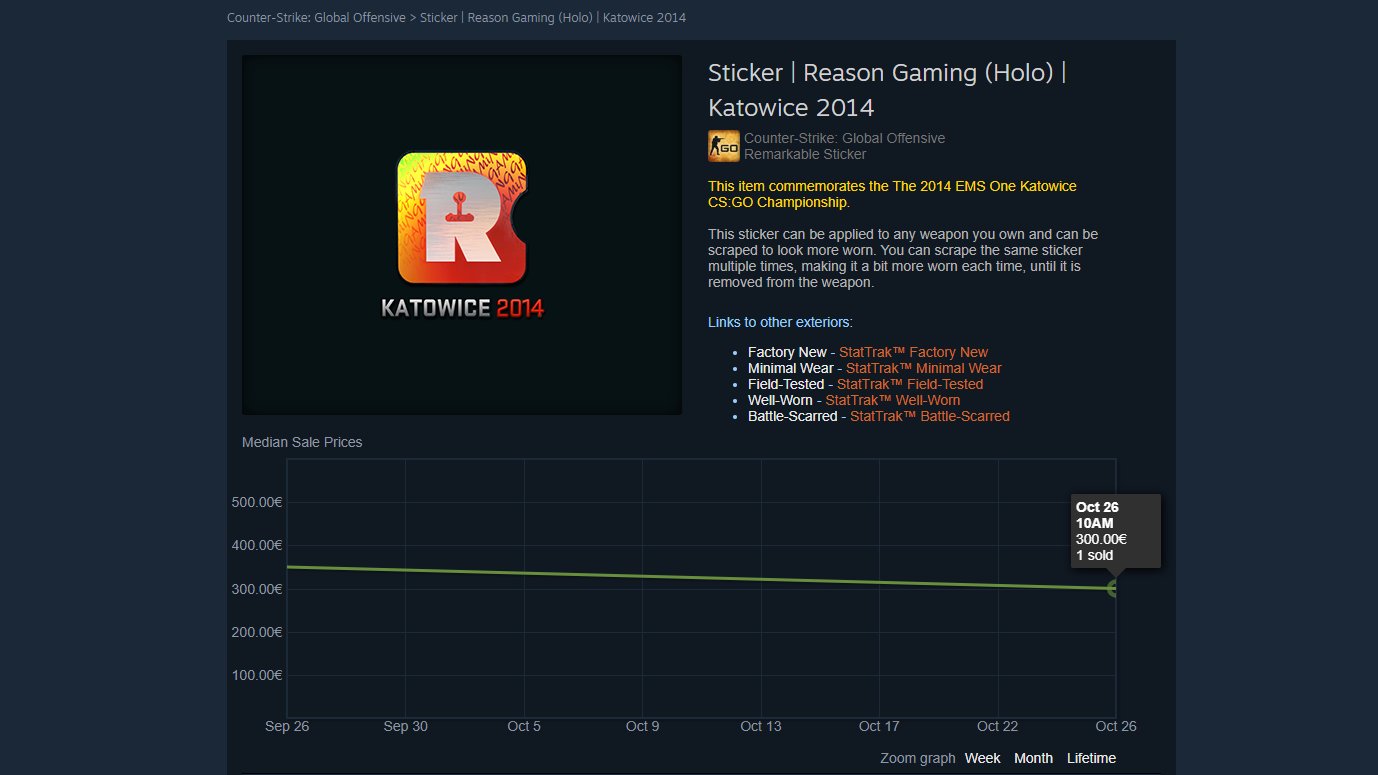
Task: Click the Oct 9 date label
Action: [642, 726]
